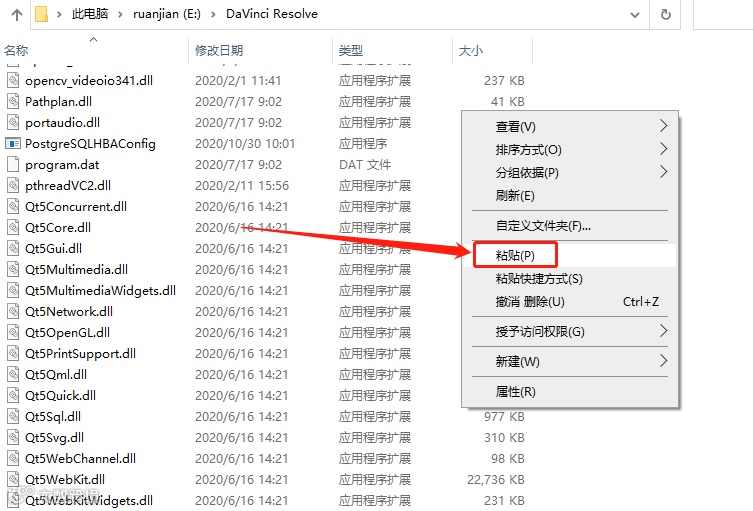Expand breadcrumb chevron before DaVinci Resolve
The image size is (753, 511).
point(213,14)
